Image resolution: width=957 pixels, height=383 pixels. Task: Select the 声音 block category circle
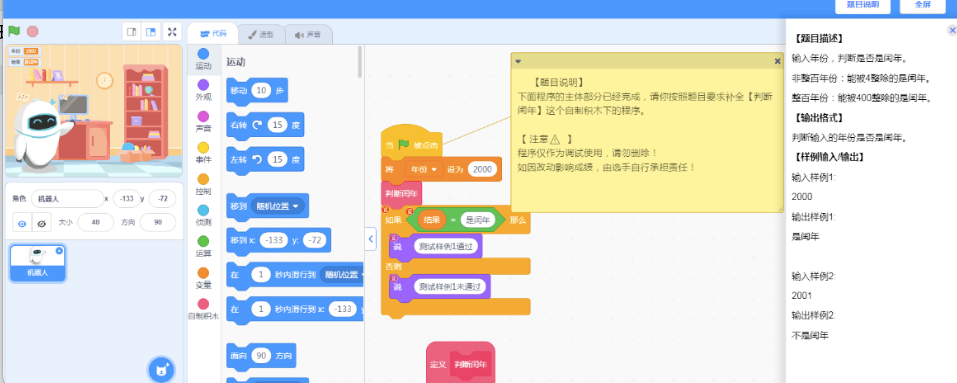point(203,116)
